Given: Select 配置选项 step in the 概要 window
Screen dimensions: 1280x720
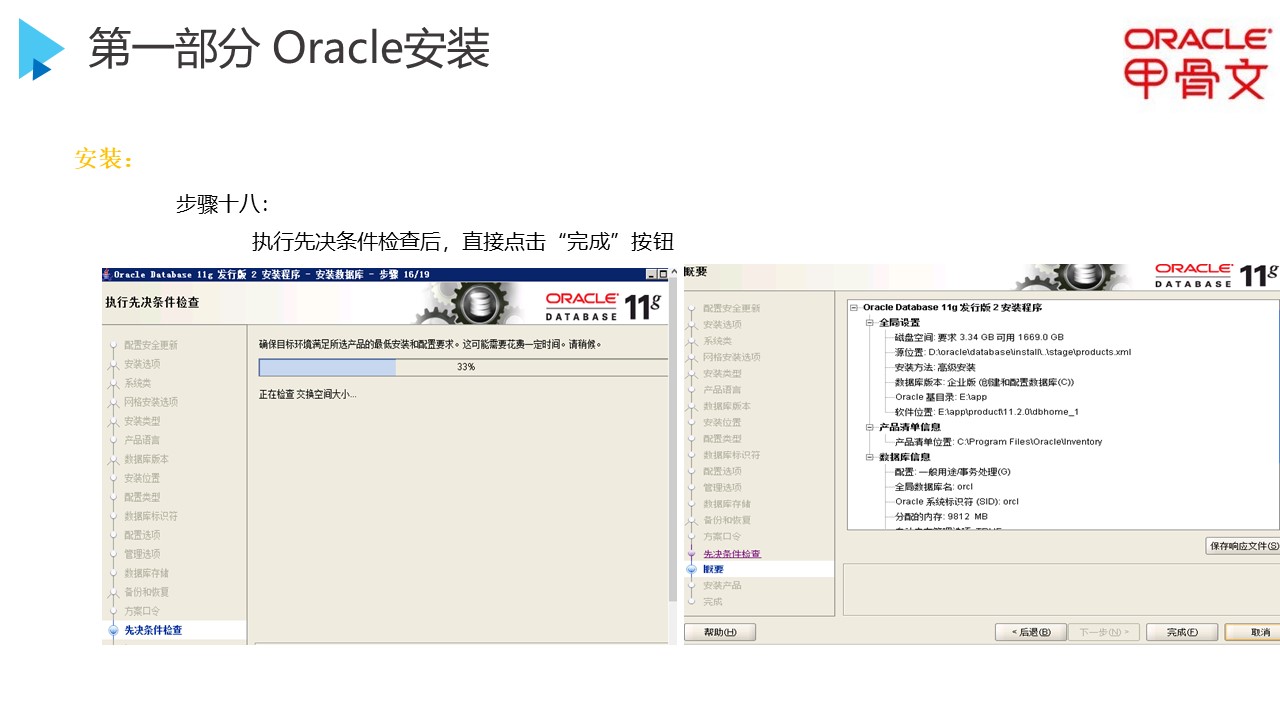Looking at the screenshot, I should click(x=722, y=471).
